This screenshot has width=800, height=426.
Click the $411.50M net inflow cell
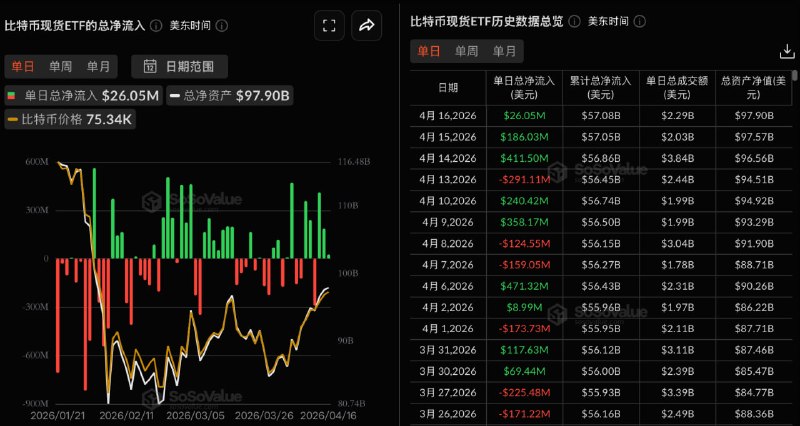524,159
